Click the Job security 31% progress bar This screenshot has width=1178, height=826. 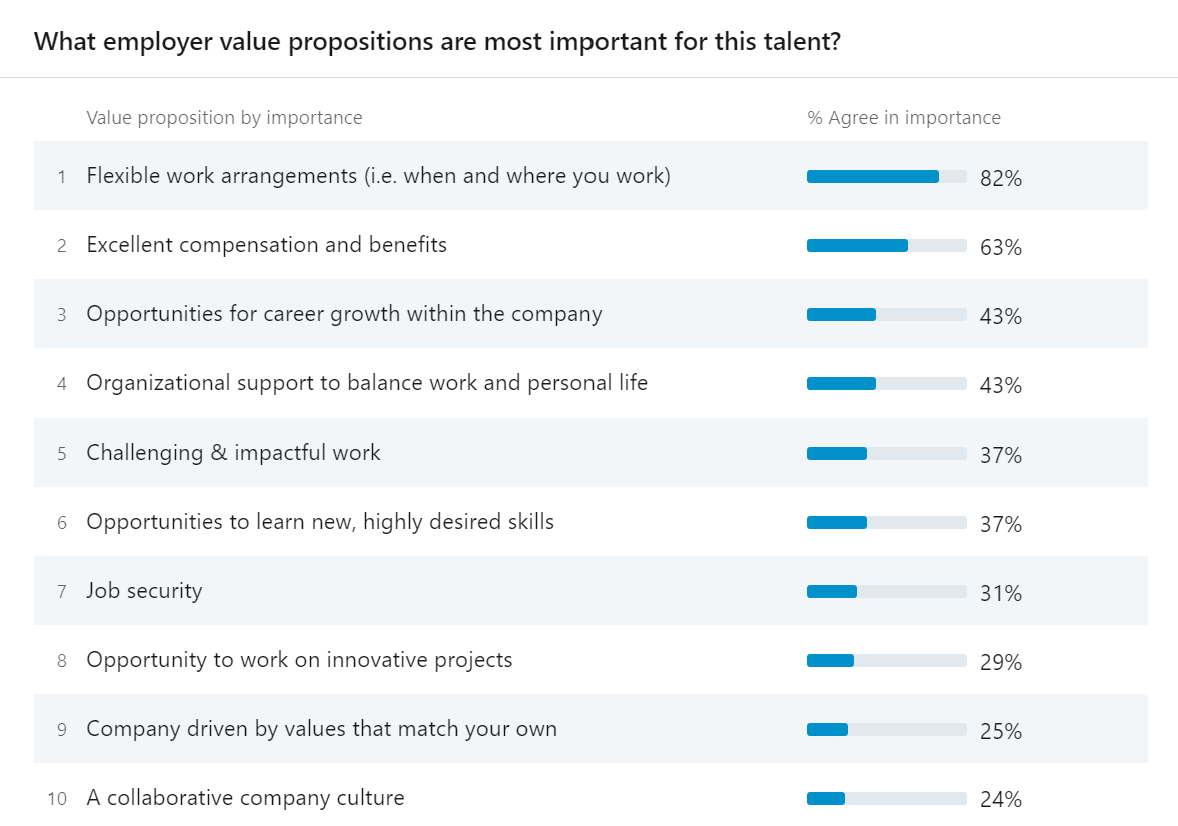(x=886, y=592)
